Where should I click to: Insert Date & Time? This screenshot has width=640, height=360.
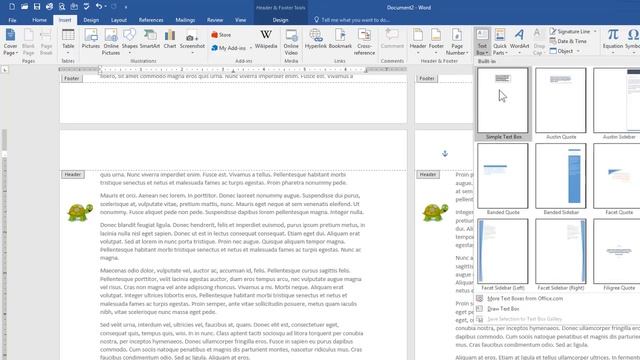(x=568, y=41)
